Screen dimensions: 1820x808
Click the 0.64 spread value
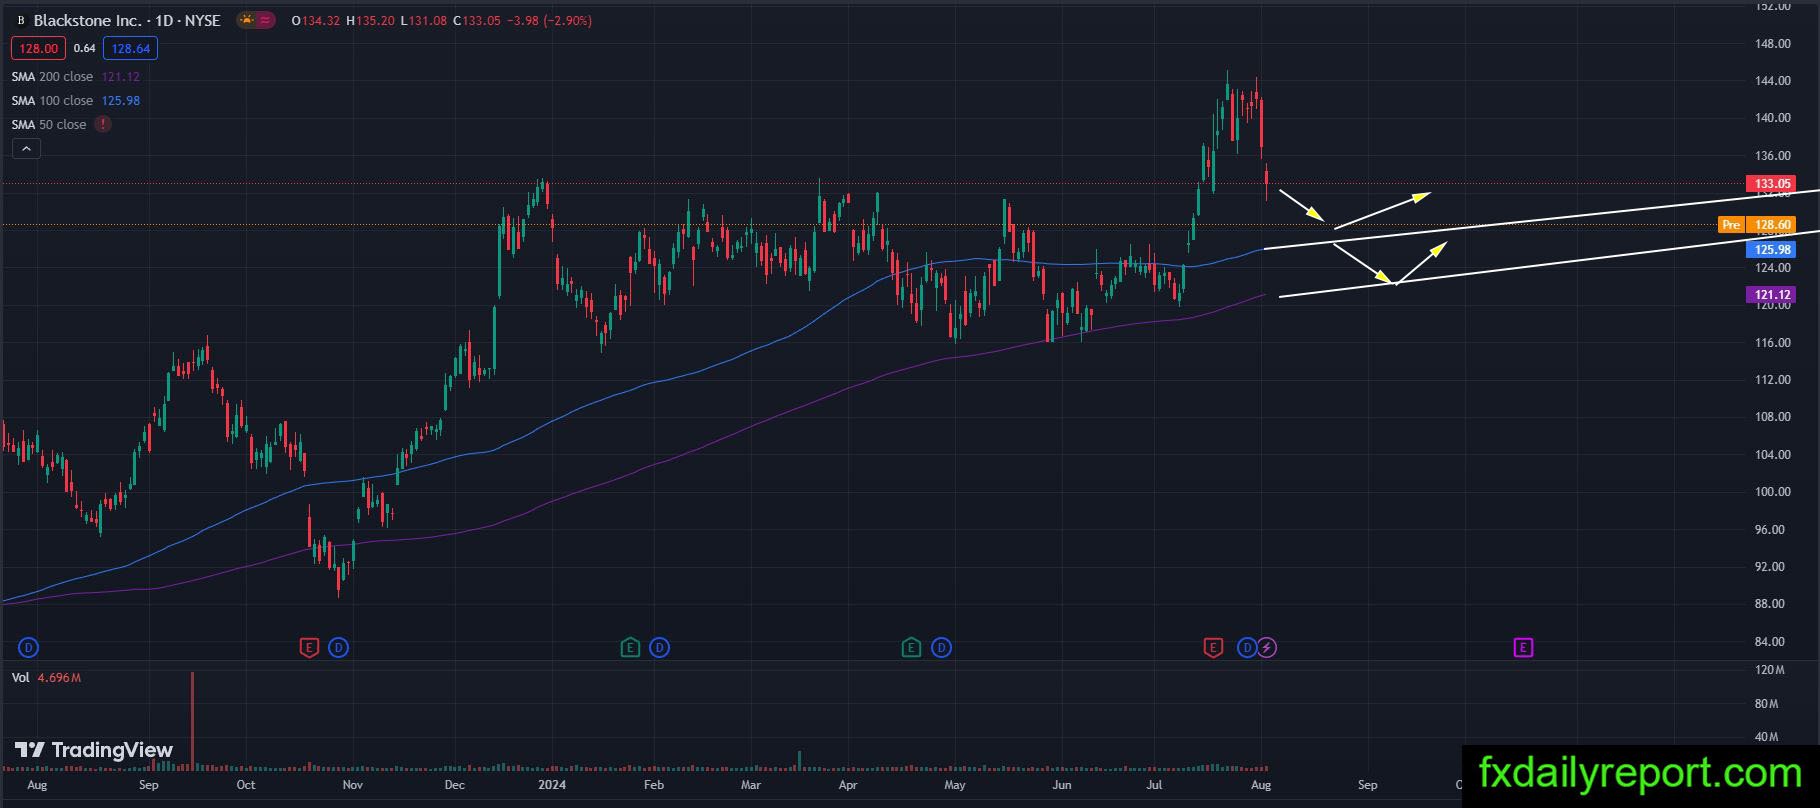click(85, 48)
